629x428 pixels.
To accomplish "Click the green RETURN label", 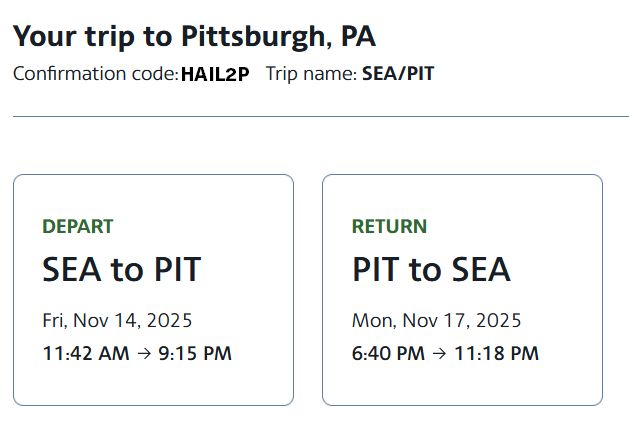I will coord(389,227).
